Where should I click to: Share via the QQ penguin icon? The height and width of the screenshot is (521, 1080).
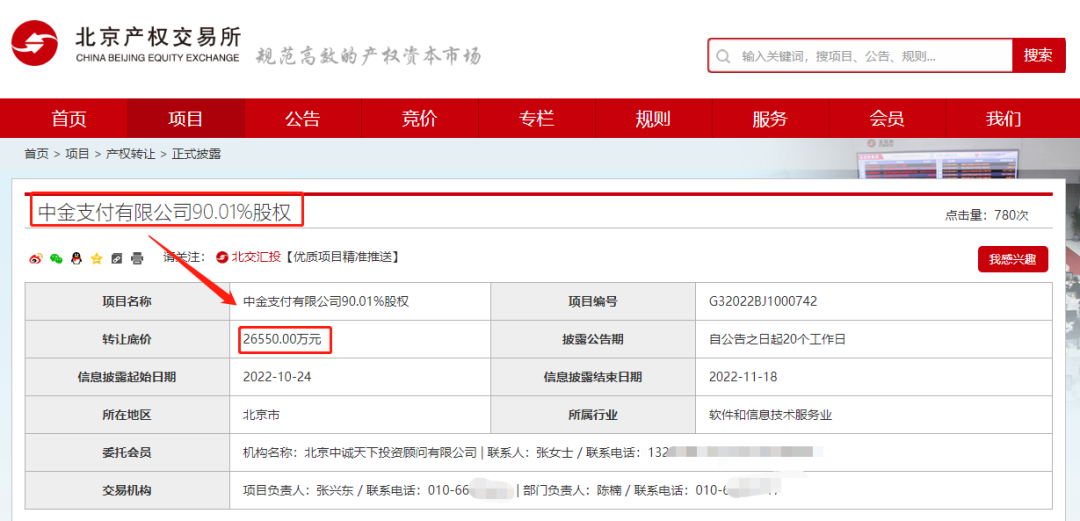click(76, 258)
